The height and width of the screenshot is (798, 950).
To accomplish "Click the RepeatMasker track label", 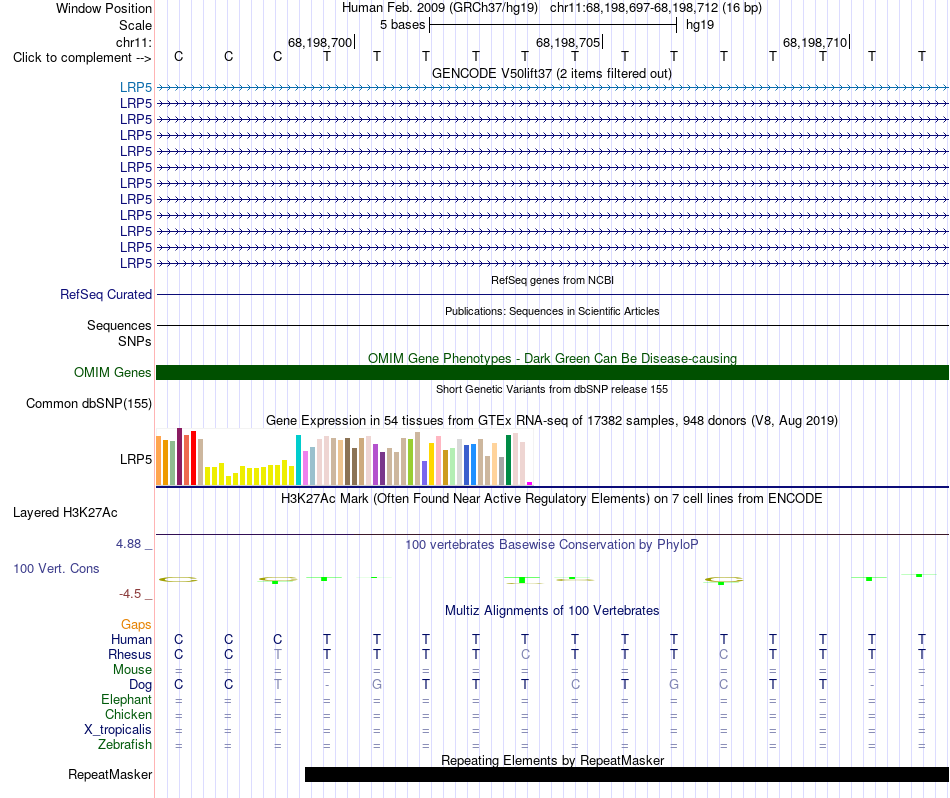I will 110,774.
